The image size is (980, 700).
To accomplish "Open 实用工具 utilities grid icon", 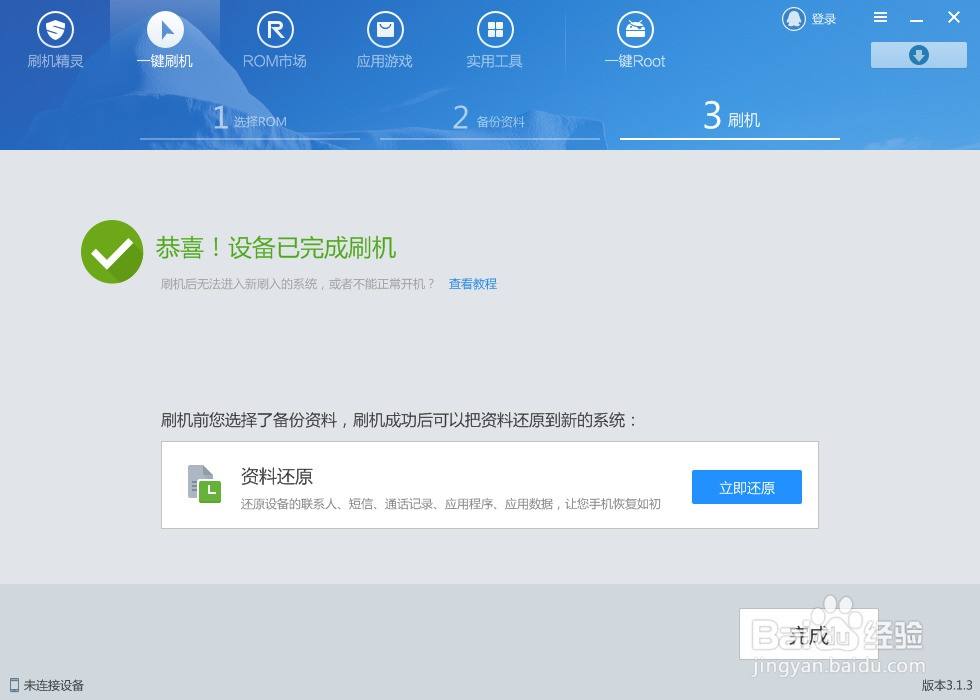I will point(494,30).
